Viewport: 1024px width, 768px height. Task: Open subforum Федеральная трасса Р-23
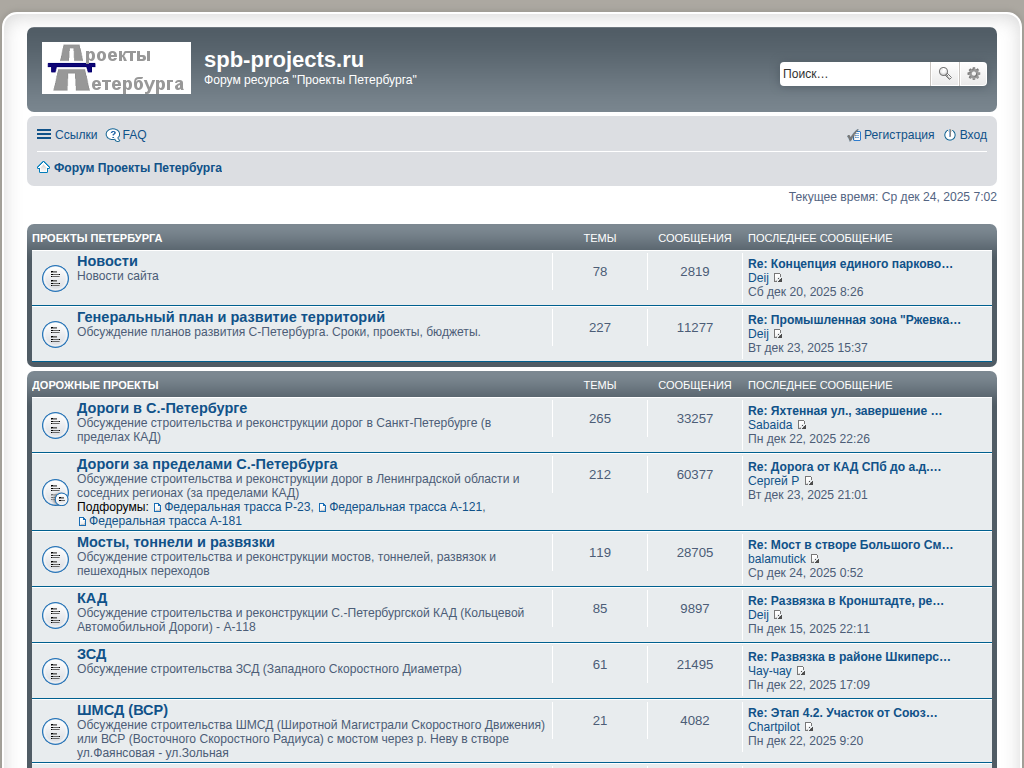click(237, 507)
